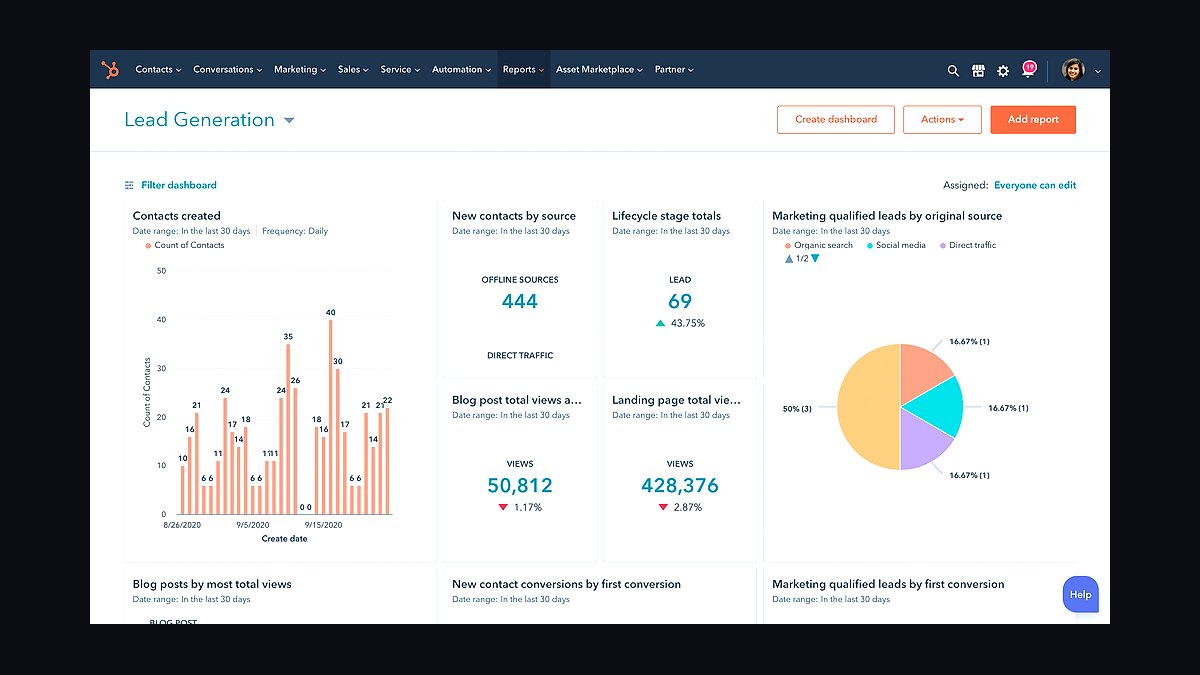The height and width of the screenshot is (675, 1200).
Task: Open the Conversations menu
Action: 228,70
